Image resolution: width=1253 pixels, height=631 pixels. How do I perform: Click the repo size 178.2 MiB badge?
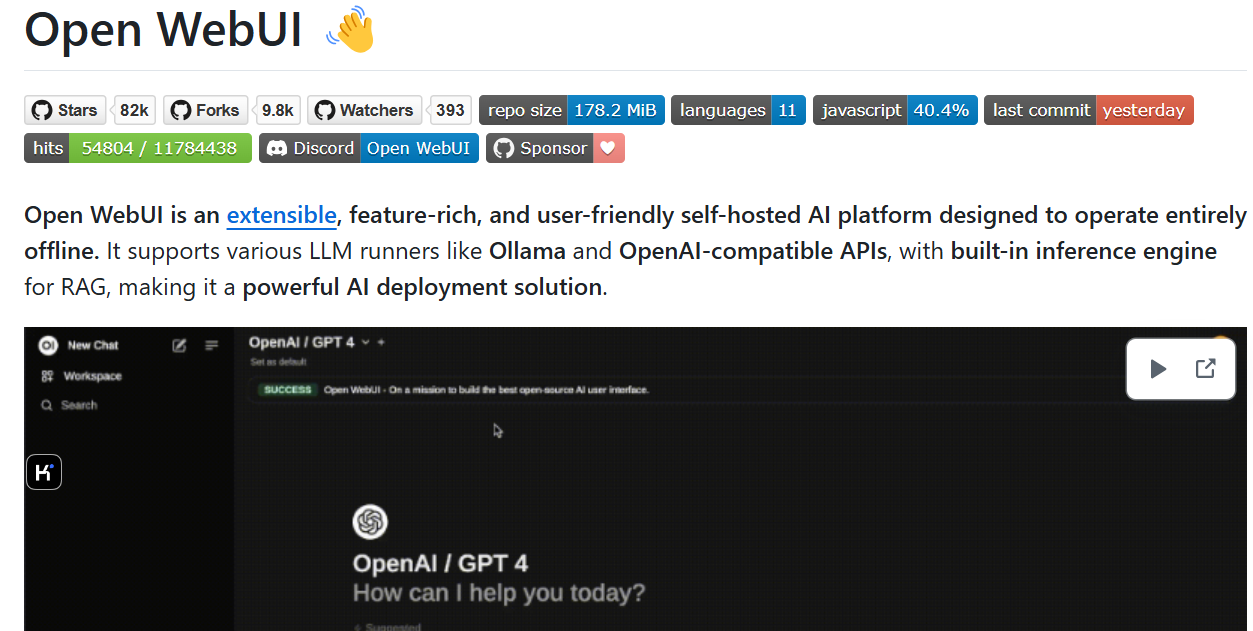click(x=572, y=110)
